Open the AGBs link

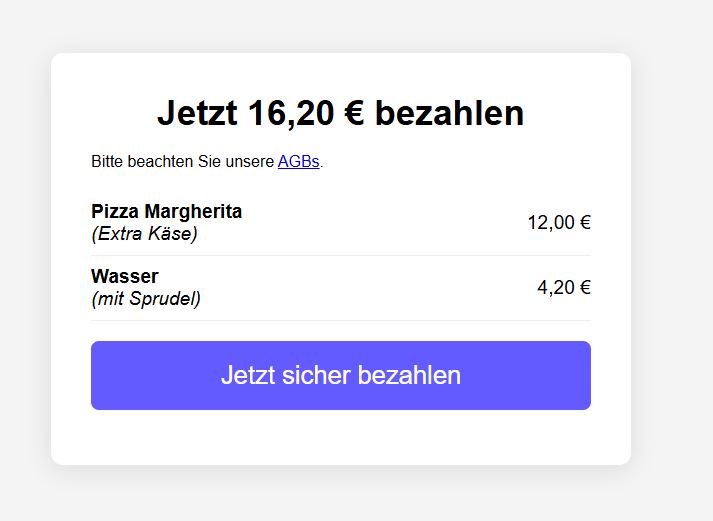(298, 161)
